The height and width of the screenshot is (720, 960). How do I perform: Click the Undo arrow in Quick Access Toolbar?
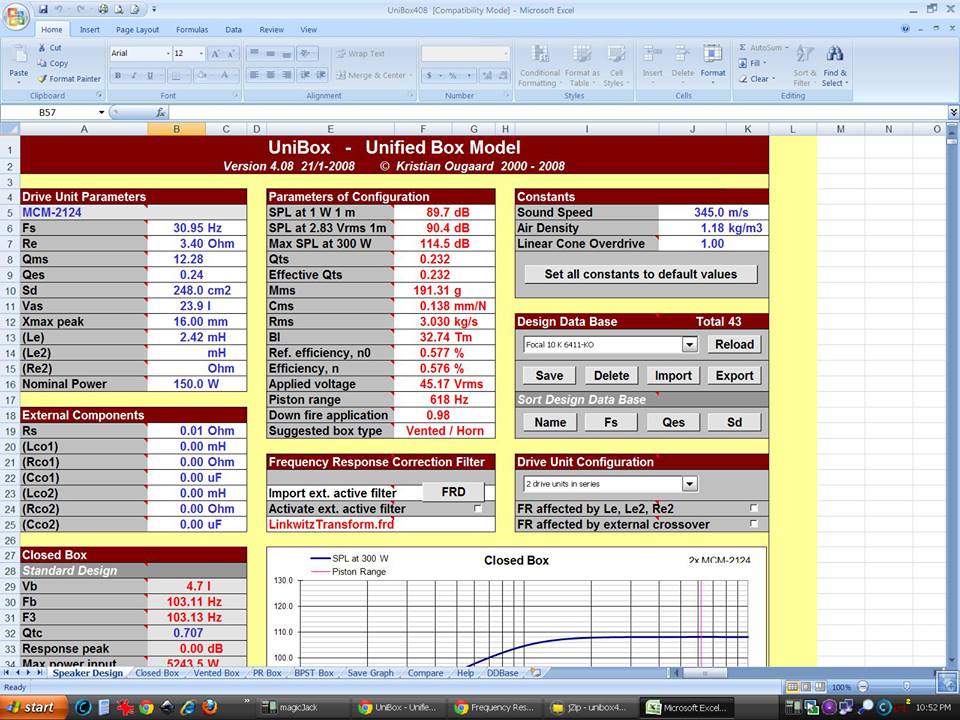tap(59, 9)
